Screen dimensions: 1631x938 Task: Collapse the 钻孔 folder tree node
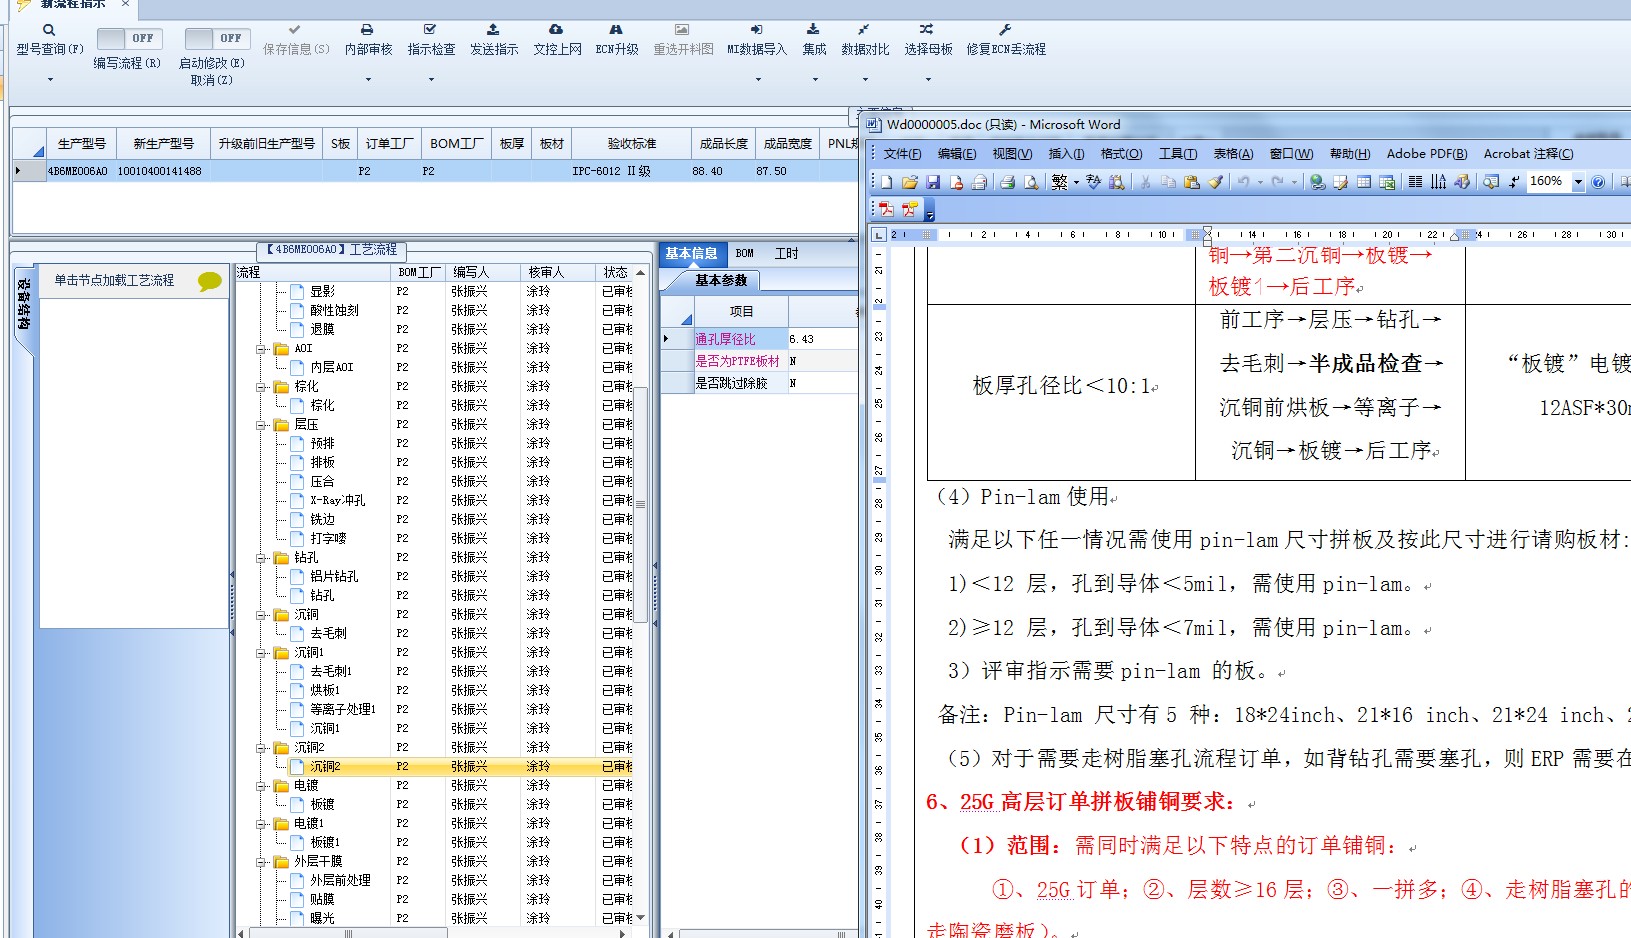click(261, 558)
